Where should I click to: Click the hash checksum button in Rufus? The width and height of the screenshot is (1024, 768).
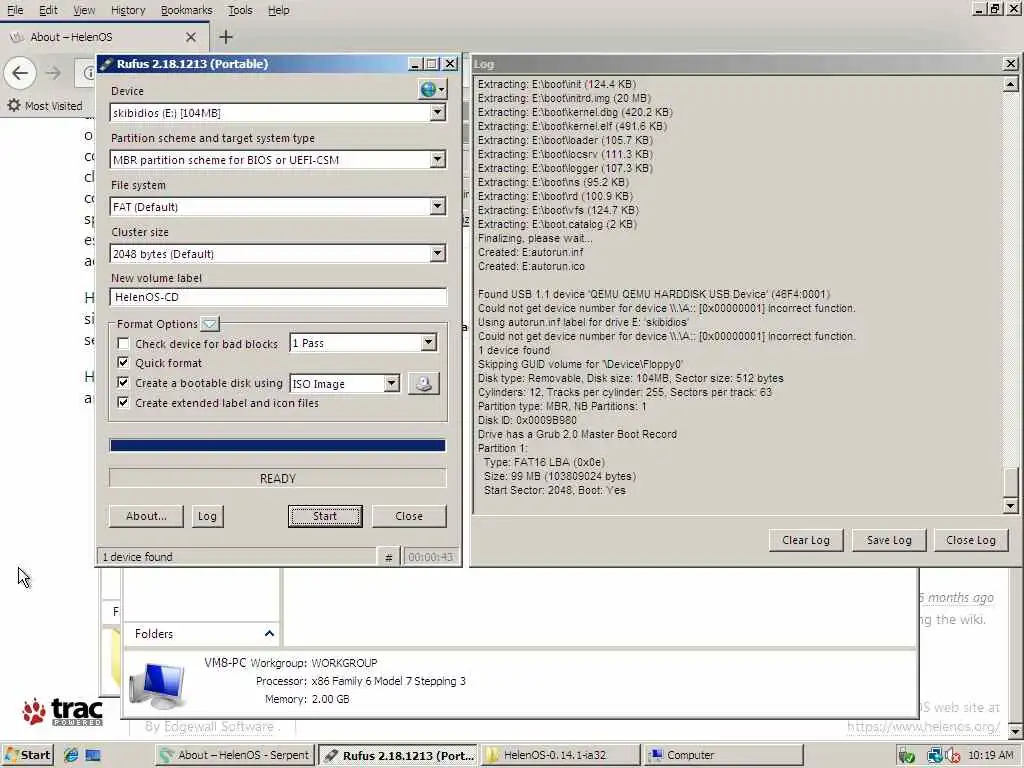389,557
